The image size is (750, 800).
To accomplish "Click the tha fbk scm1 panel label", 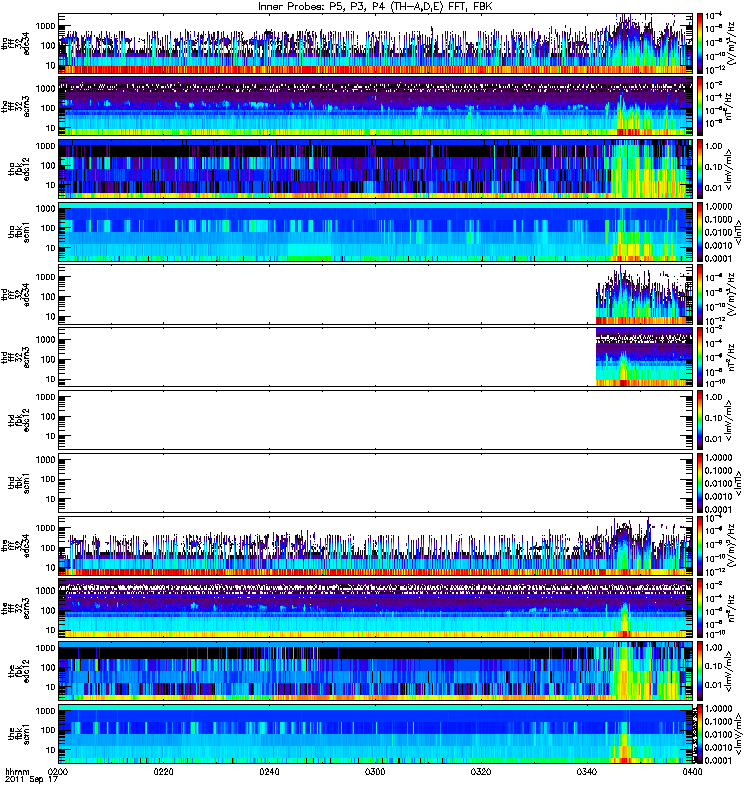I will click(x=19, y=232).
